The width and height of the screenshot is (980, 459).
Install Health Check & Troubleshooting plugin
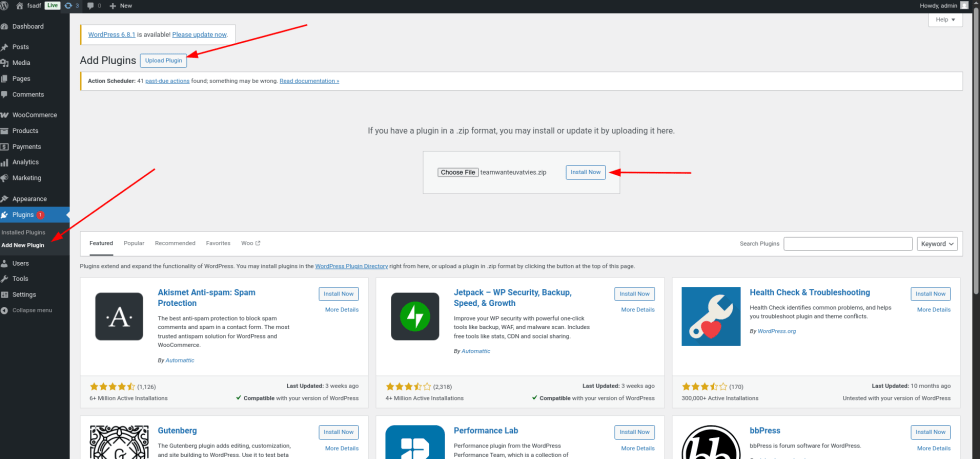tap(931, 294)
